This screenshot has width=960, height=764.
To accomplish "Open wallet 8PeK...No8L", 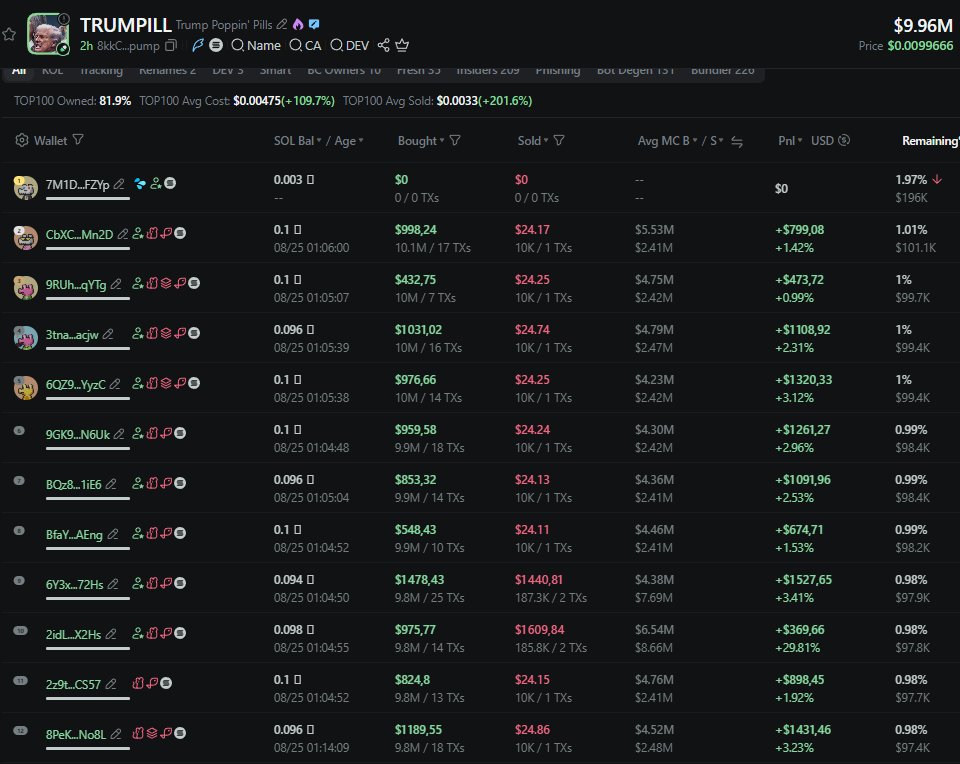I will (75, 735).
